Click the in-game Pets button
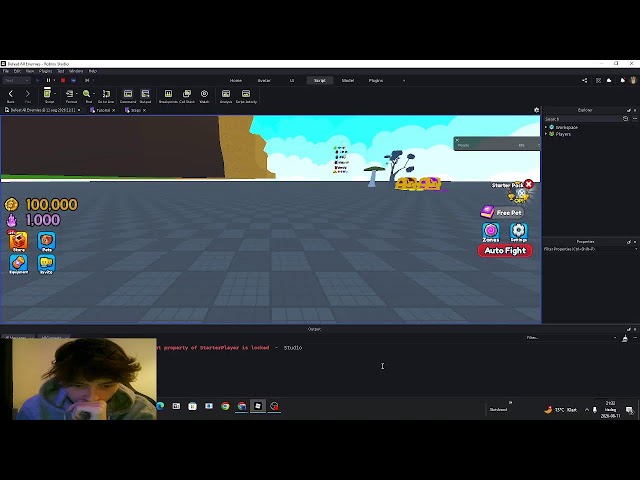This screenshot has width=640, height=480. point(47,242)
